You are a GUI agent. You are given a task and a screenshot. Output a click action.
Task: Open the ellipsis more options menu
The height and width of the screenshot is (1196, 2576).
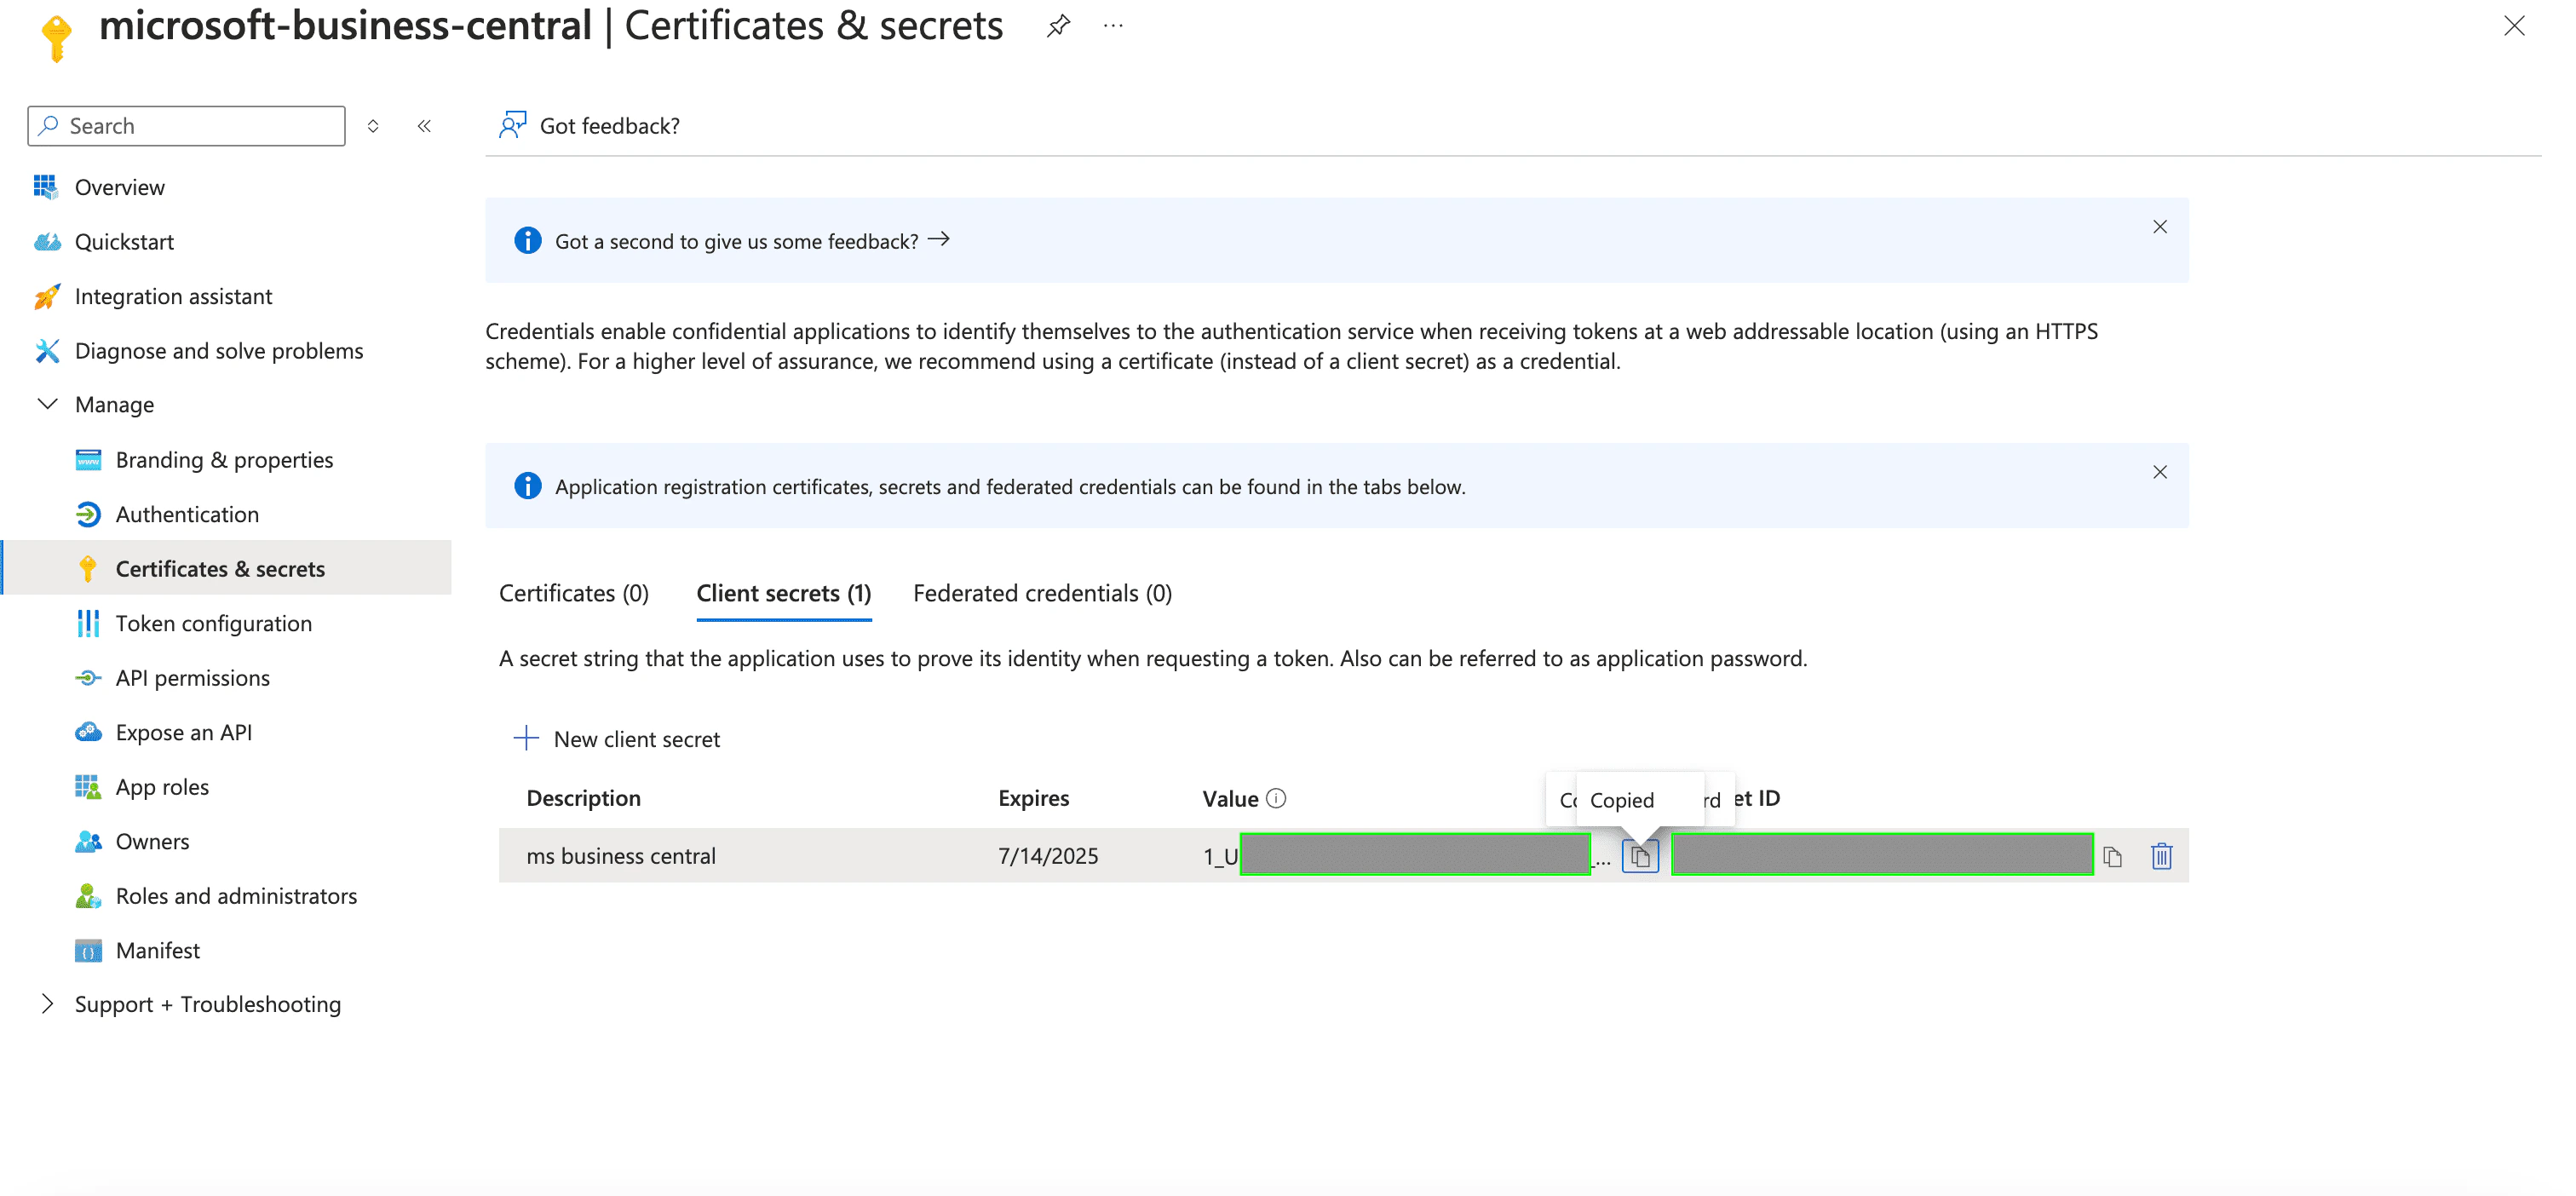[1112, 26]
